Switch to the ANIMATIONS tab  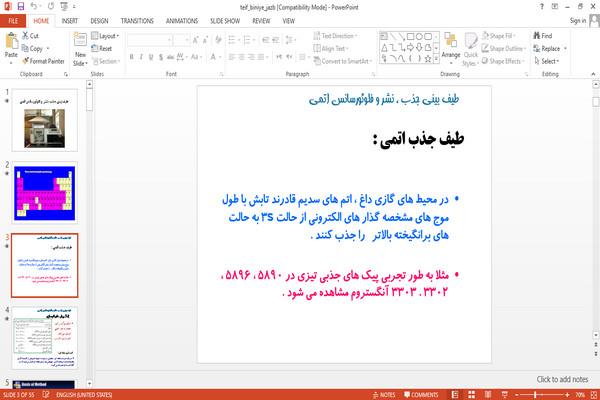tap(182, 21)
